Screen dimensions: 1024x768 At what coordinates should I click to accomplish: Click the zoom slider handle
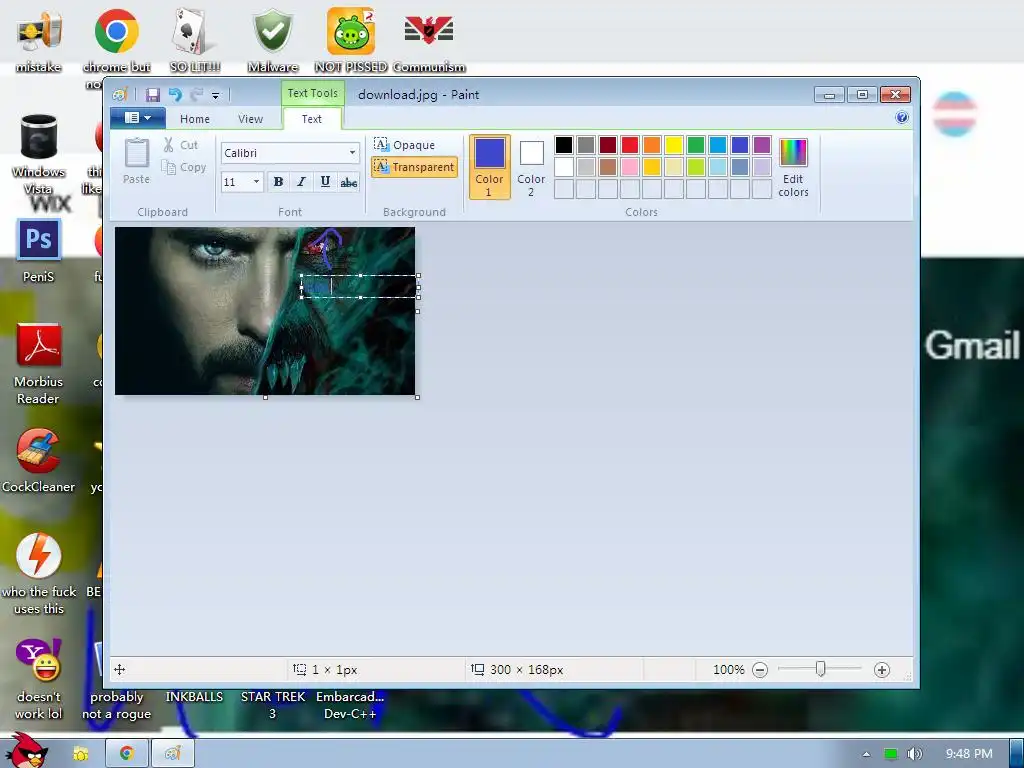coord(820,669)
